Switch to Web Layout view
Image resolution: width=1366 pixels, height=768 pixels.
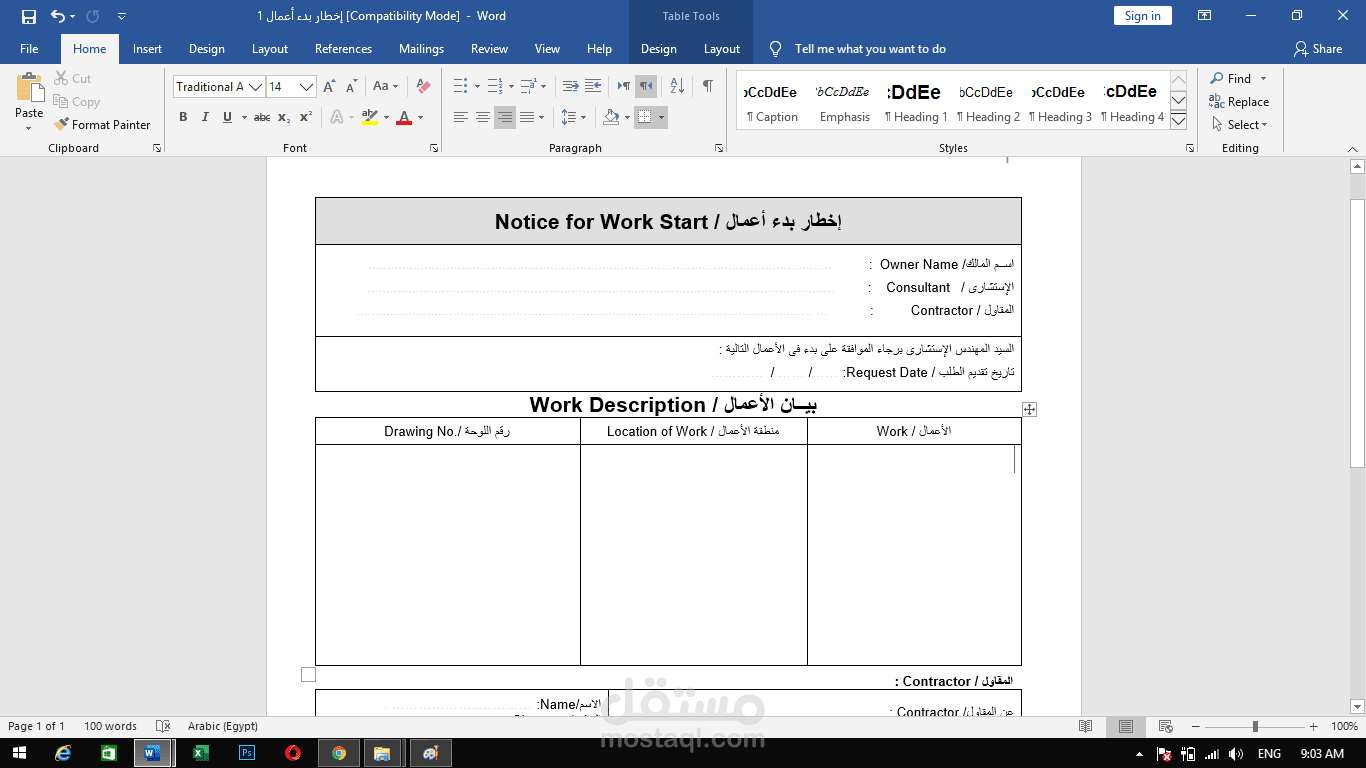[1165, 726]
